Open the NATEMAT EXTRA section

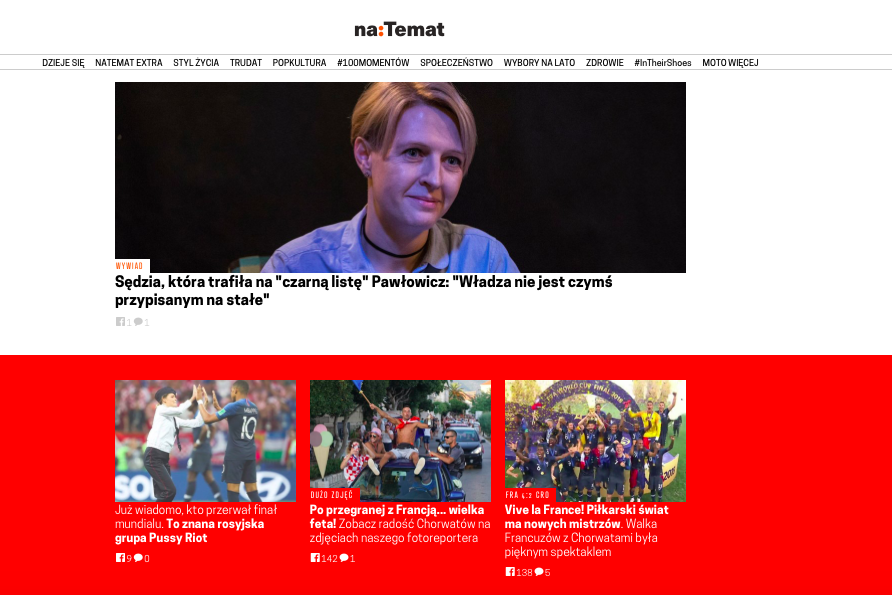point(129,63)
